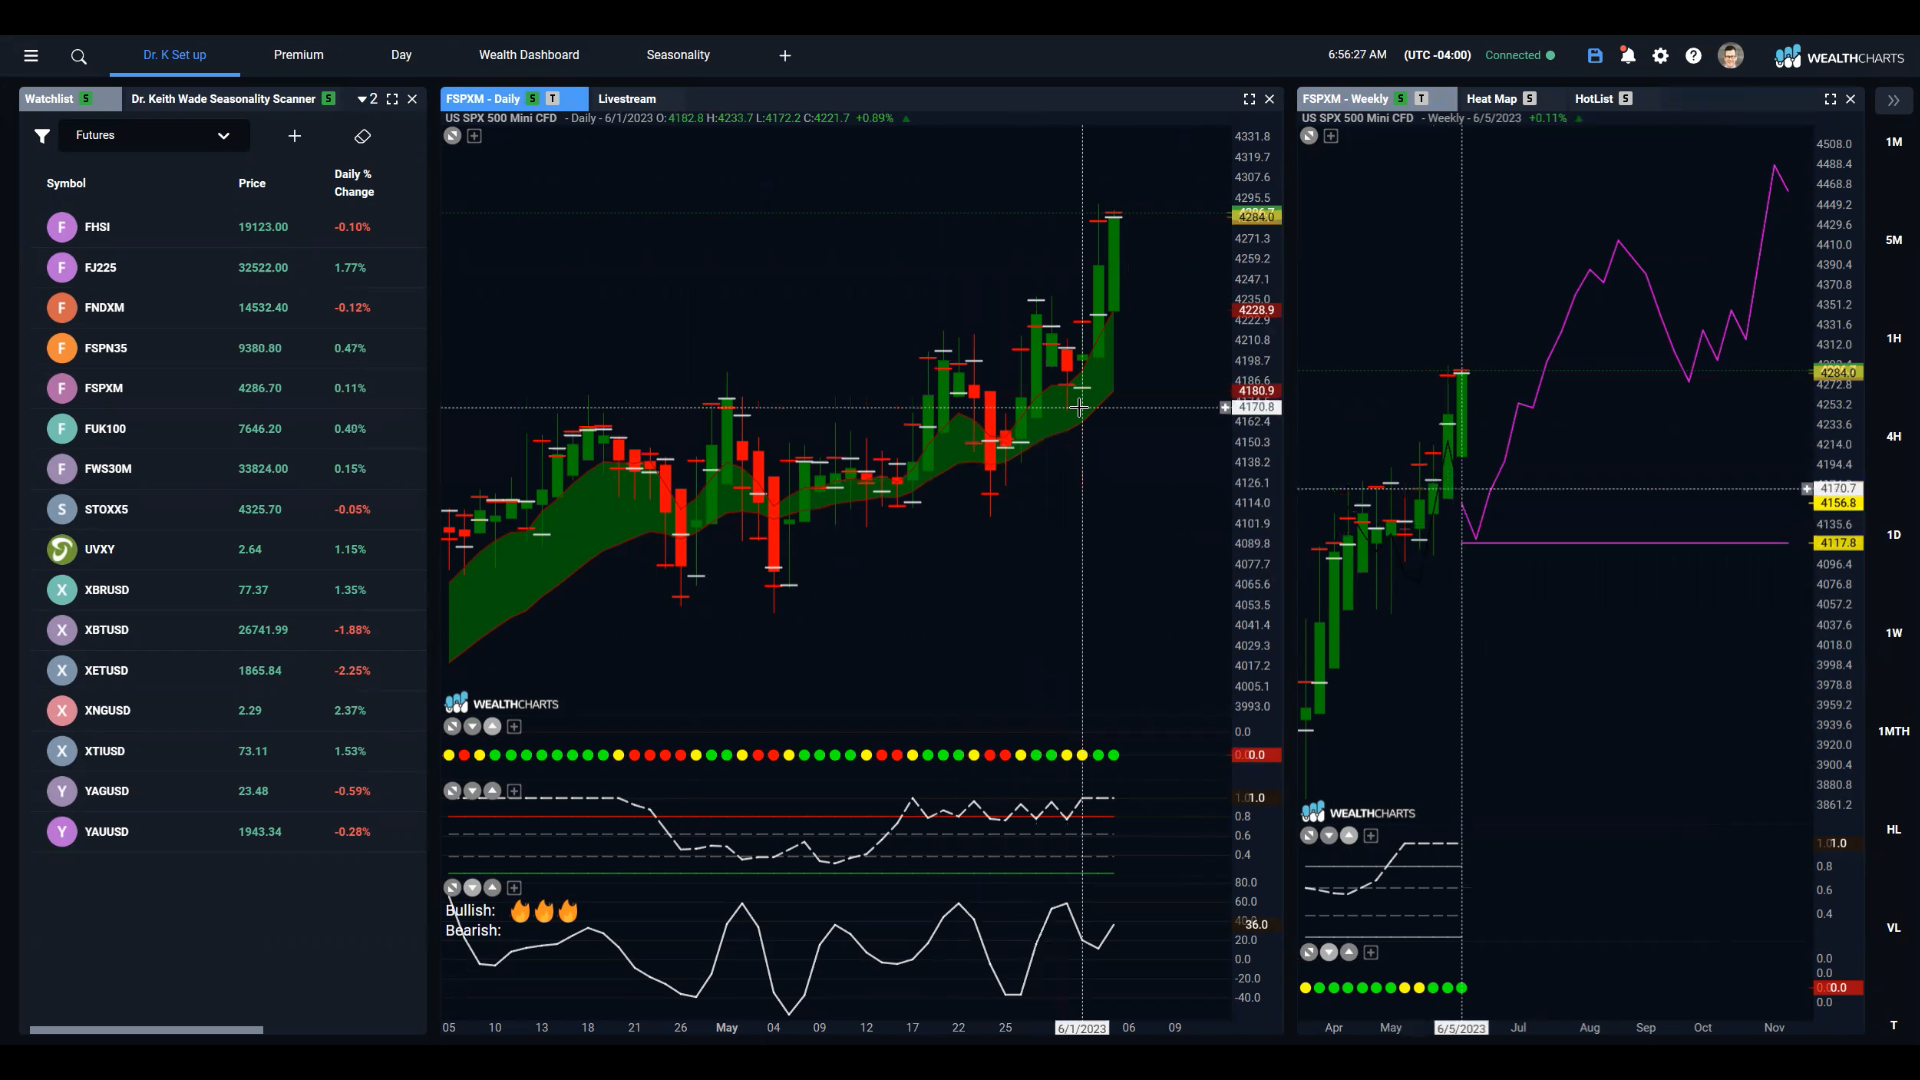Toggle resize on Bullish/Bearish oscillator pane
Screen dimensions: 1920x1080
coord(452,888)
